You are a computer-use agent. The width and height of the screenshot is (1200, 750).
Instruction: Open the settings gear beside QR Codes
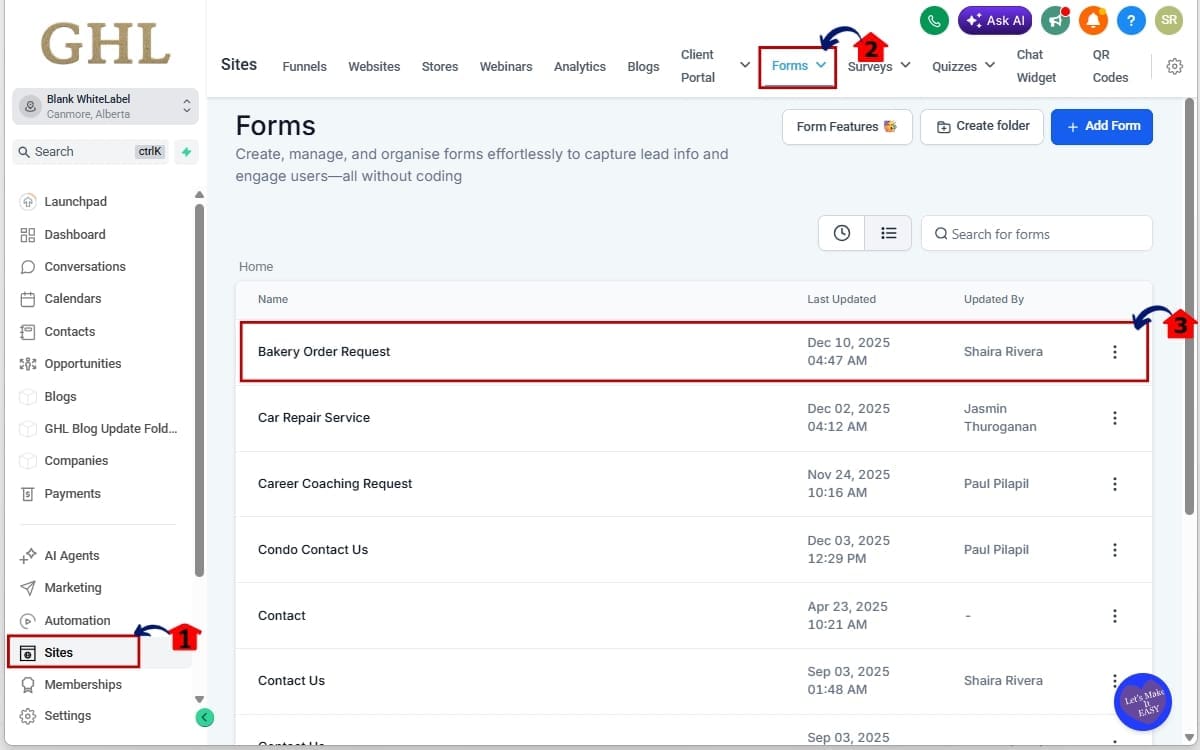(1175, 66)
